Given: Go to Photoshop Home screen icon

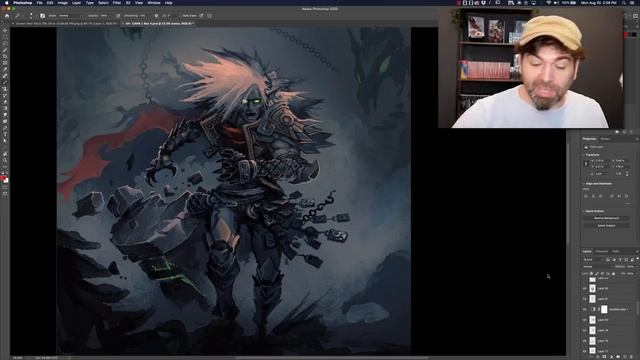Looking at the screenshot, I should 7,16.
